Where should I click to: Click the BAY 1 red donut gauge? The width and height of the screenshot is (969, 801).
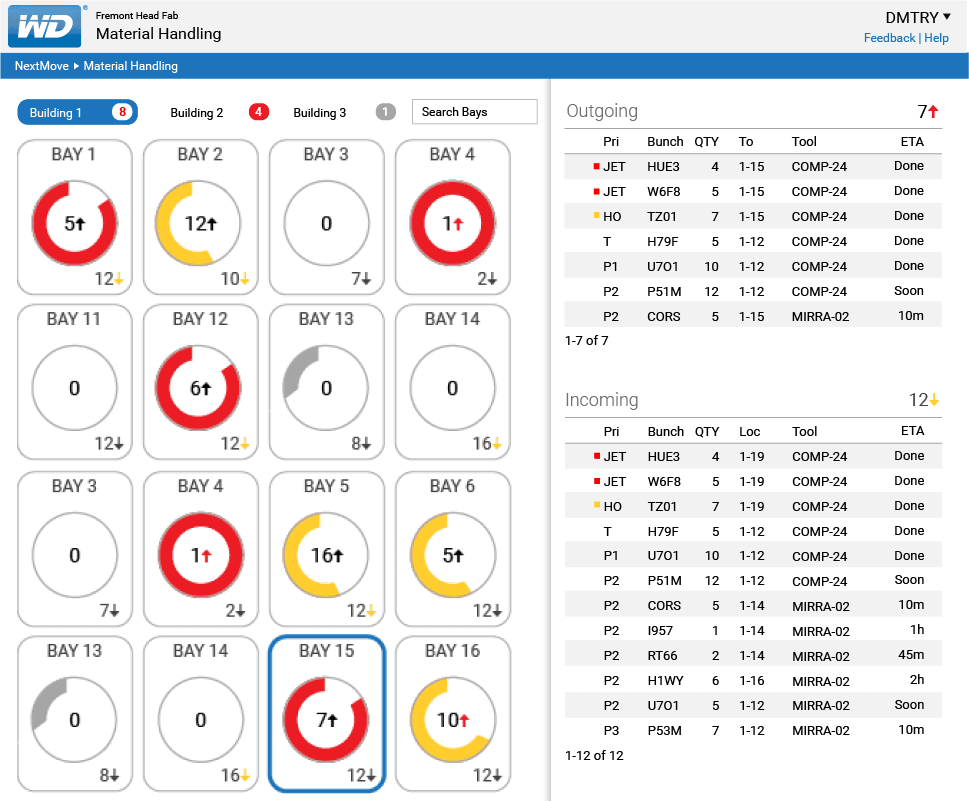tap(74, 224)
